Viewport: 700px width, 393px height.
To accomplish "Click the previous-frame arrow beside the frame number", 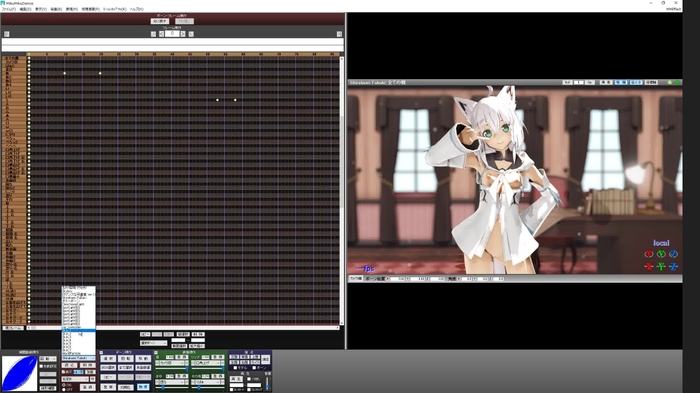I will pos(161,34).
